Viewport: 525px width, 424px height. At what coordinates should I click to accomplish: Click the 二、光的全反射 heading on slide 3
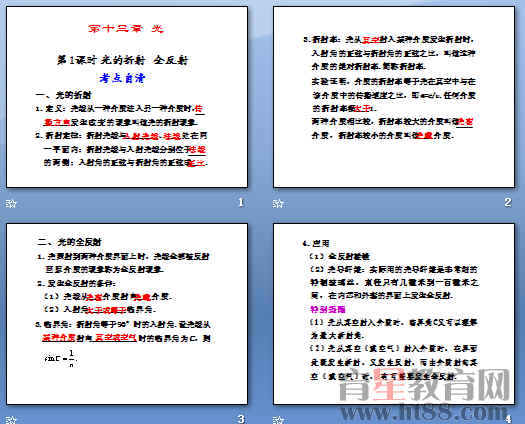[69, 242]
